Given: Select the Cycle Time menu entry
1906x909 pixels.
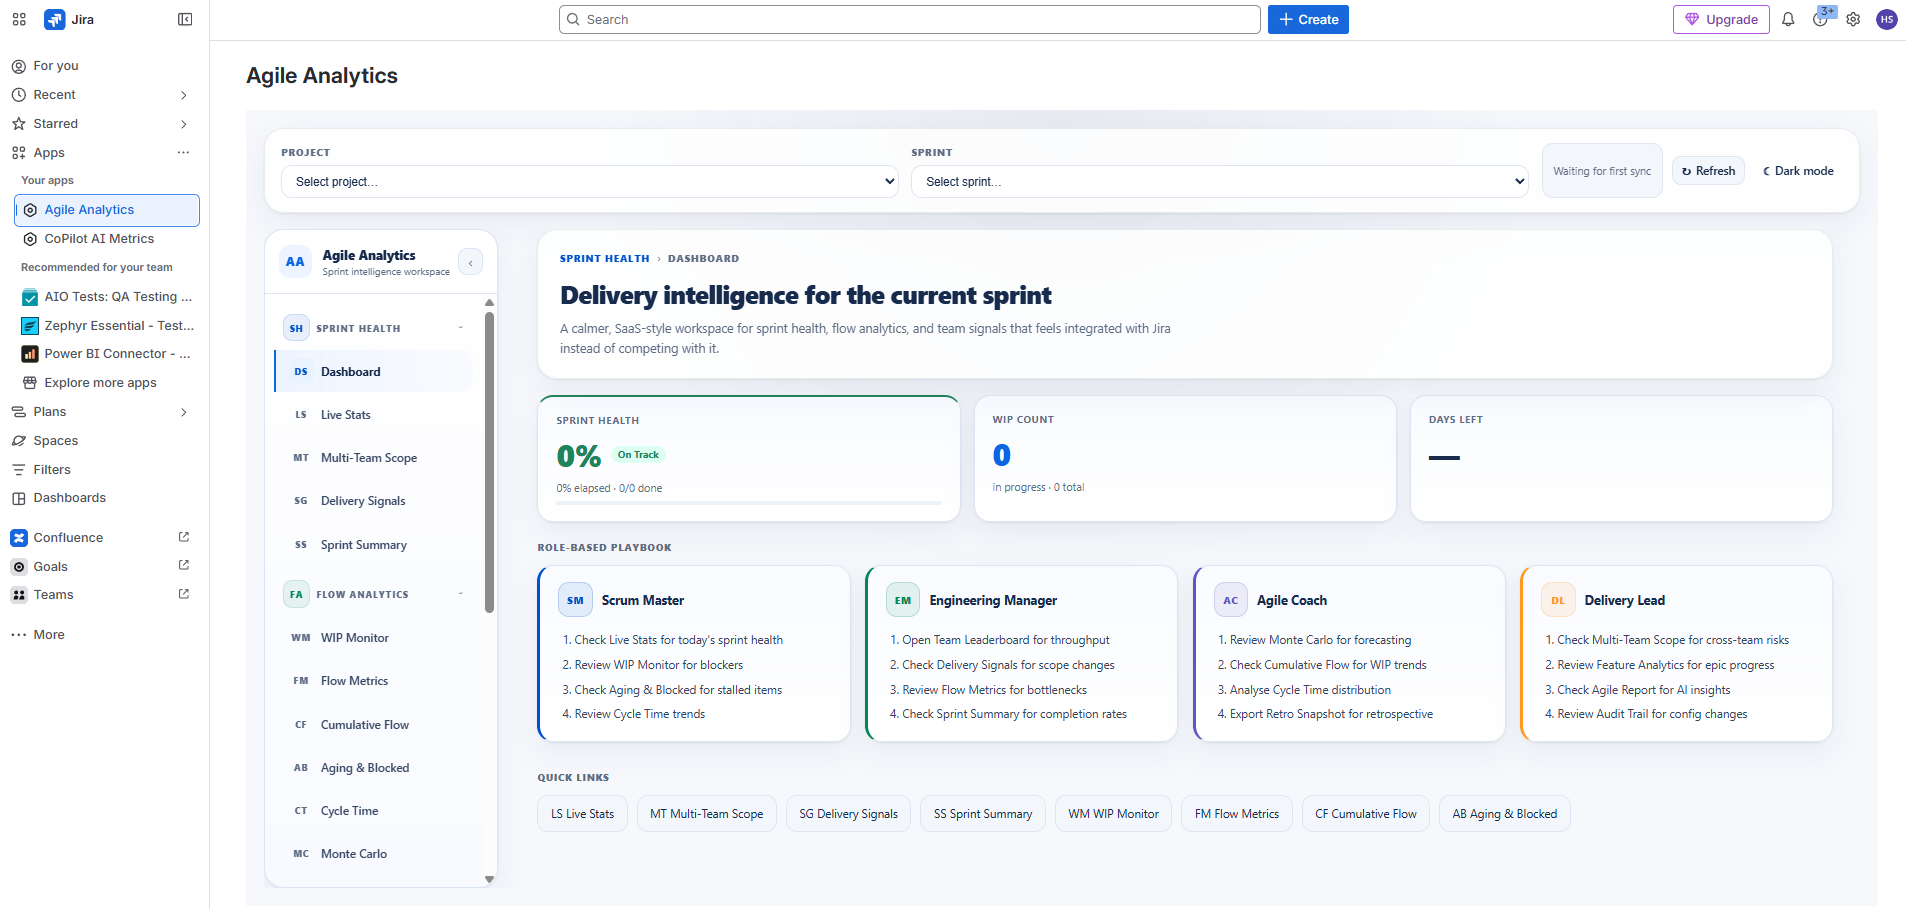Looking at the screenshot, I should (x=349, y=810).
